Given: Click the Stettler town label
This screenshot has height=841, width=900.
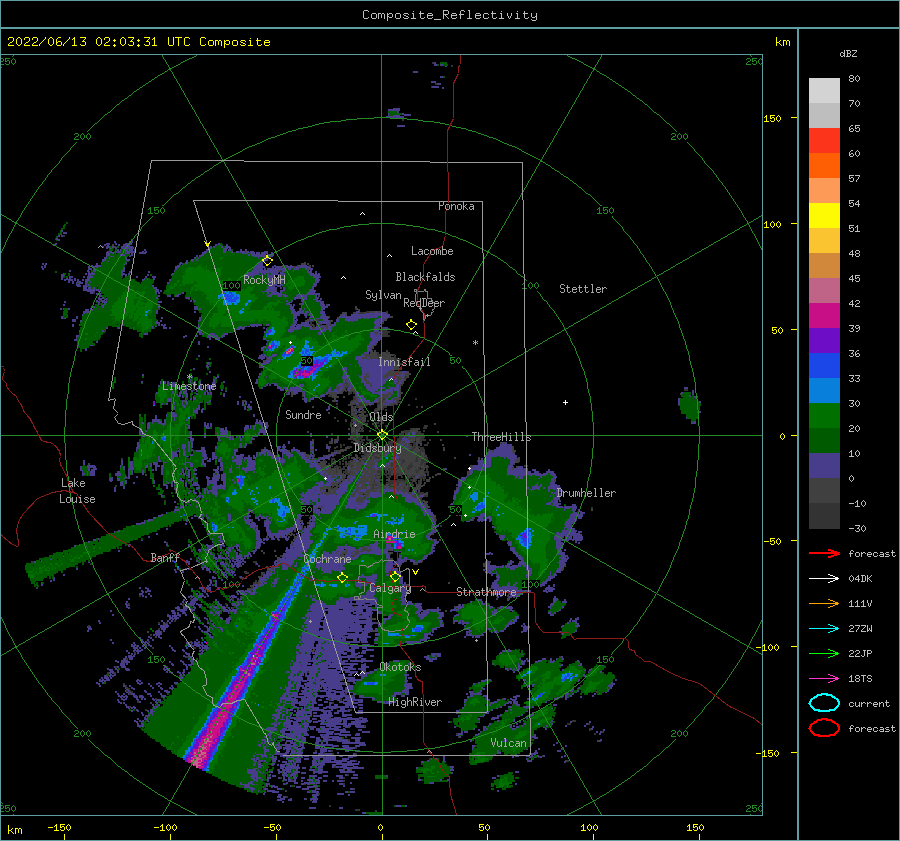Looking at the screenshot, I should (583, 289).
